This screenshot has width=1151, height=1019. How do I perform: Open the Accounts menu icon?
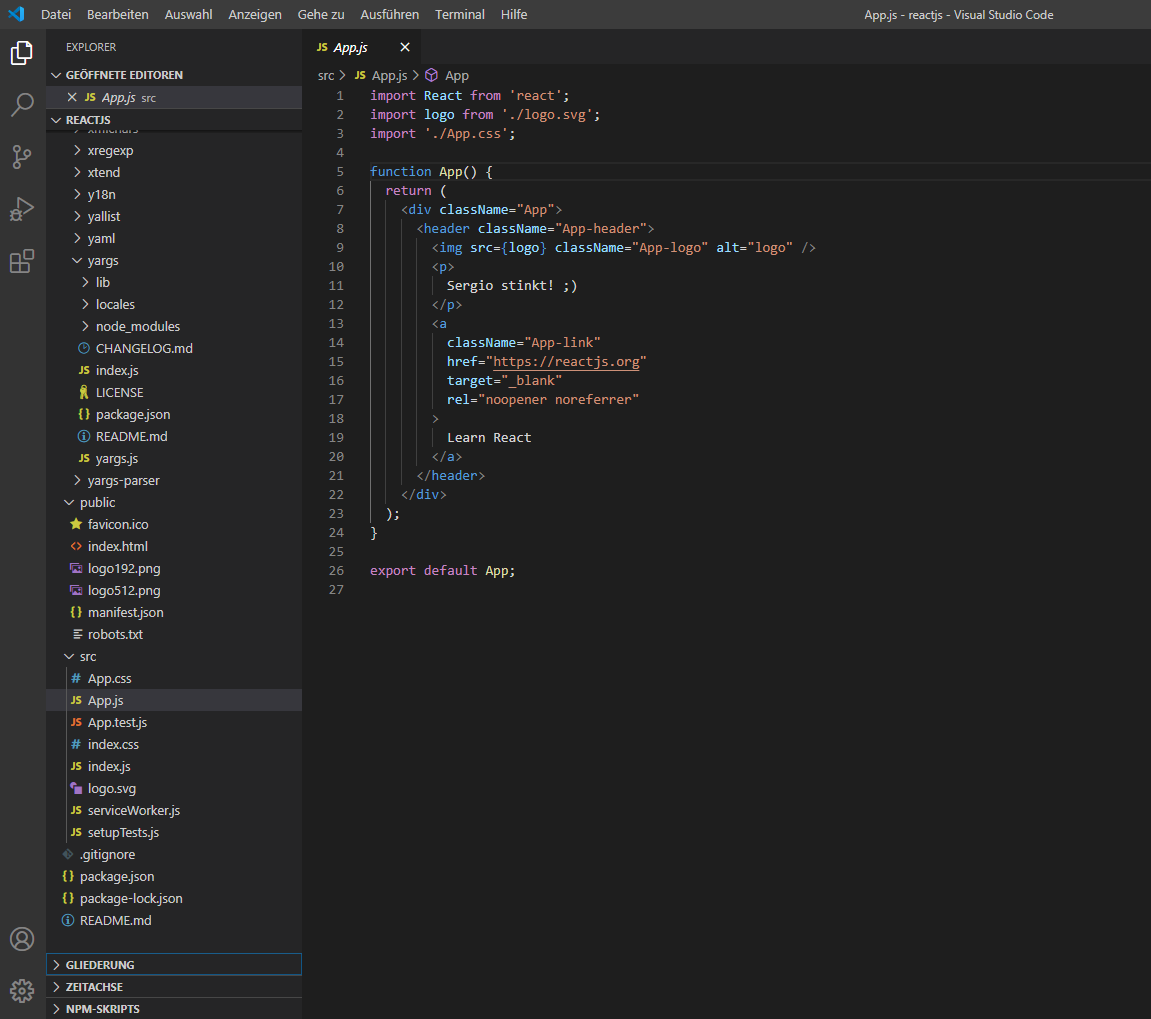[x=22, y=939]
